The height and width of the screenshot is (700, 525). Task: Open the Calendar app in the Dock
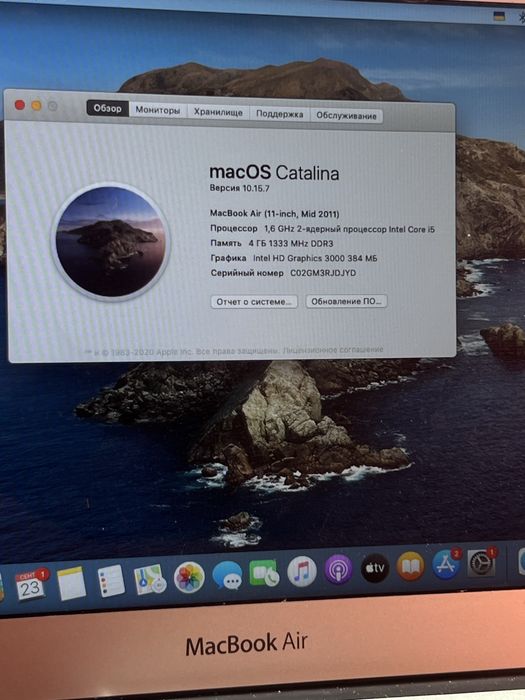point(30,586)
